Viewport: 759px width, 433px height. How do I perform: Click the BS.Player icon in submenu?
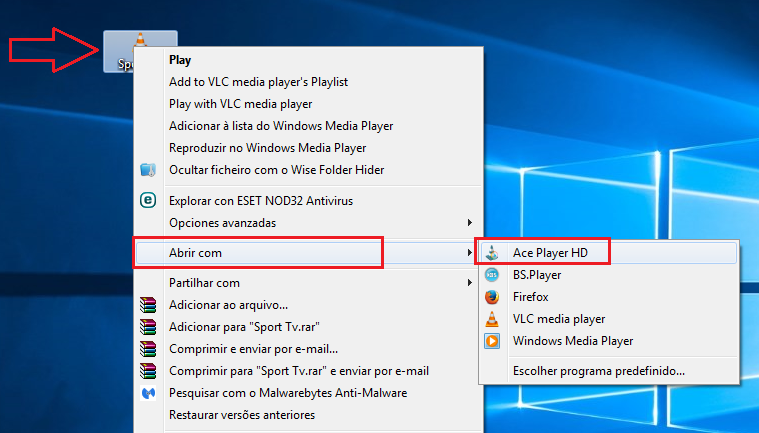pos(492,275)
